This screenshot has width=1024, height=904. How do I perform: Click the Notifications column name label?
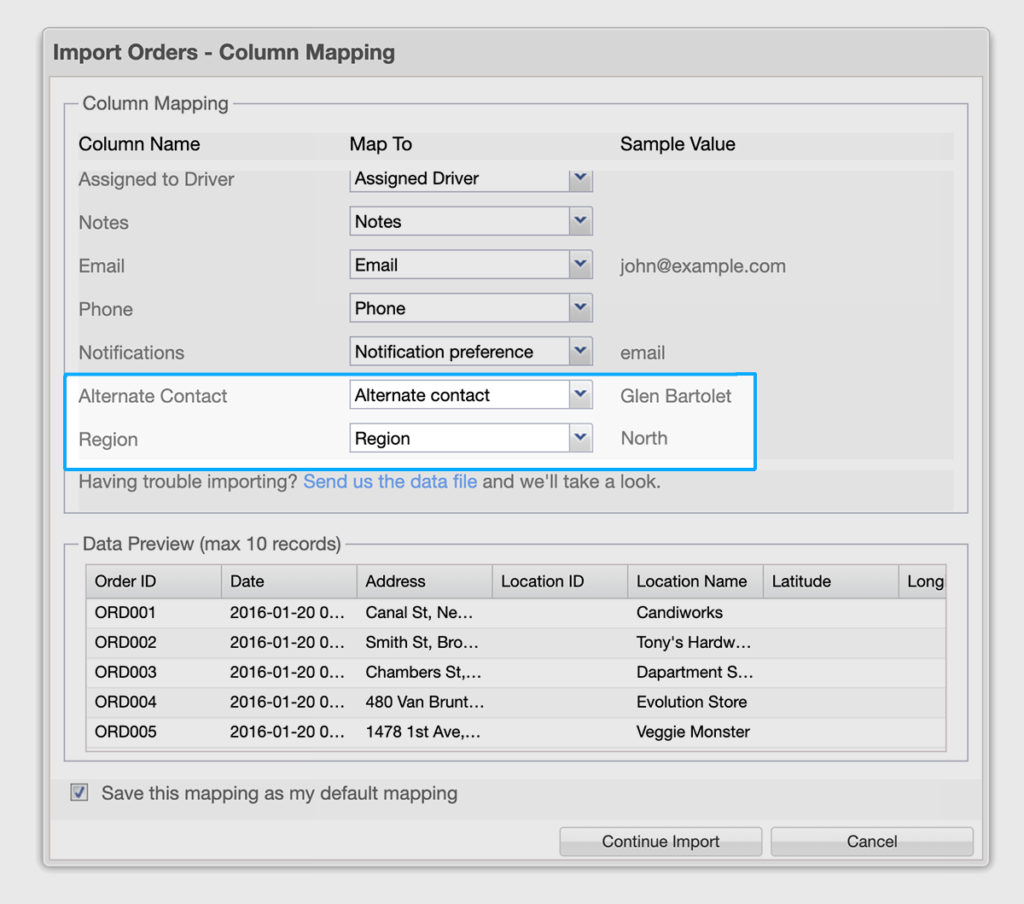tap(131, 353)
